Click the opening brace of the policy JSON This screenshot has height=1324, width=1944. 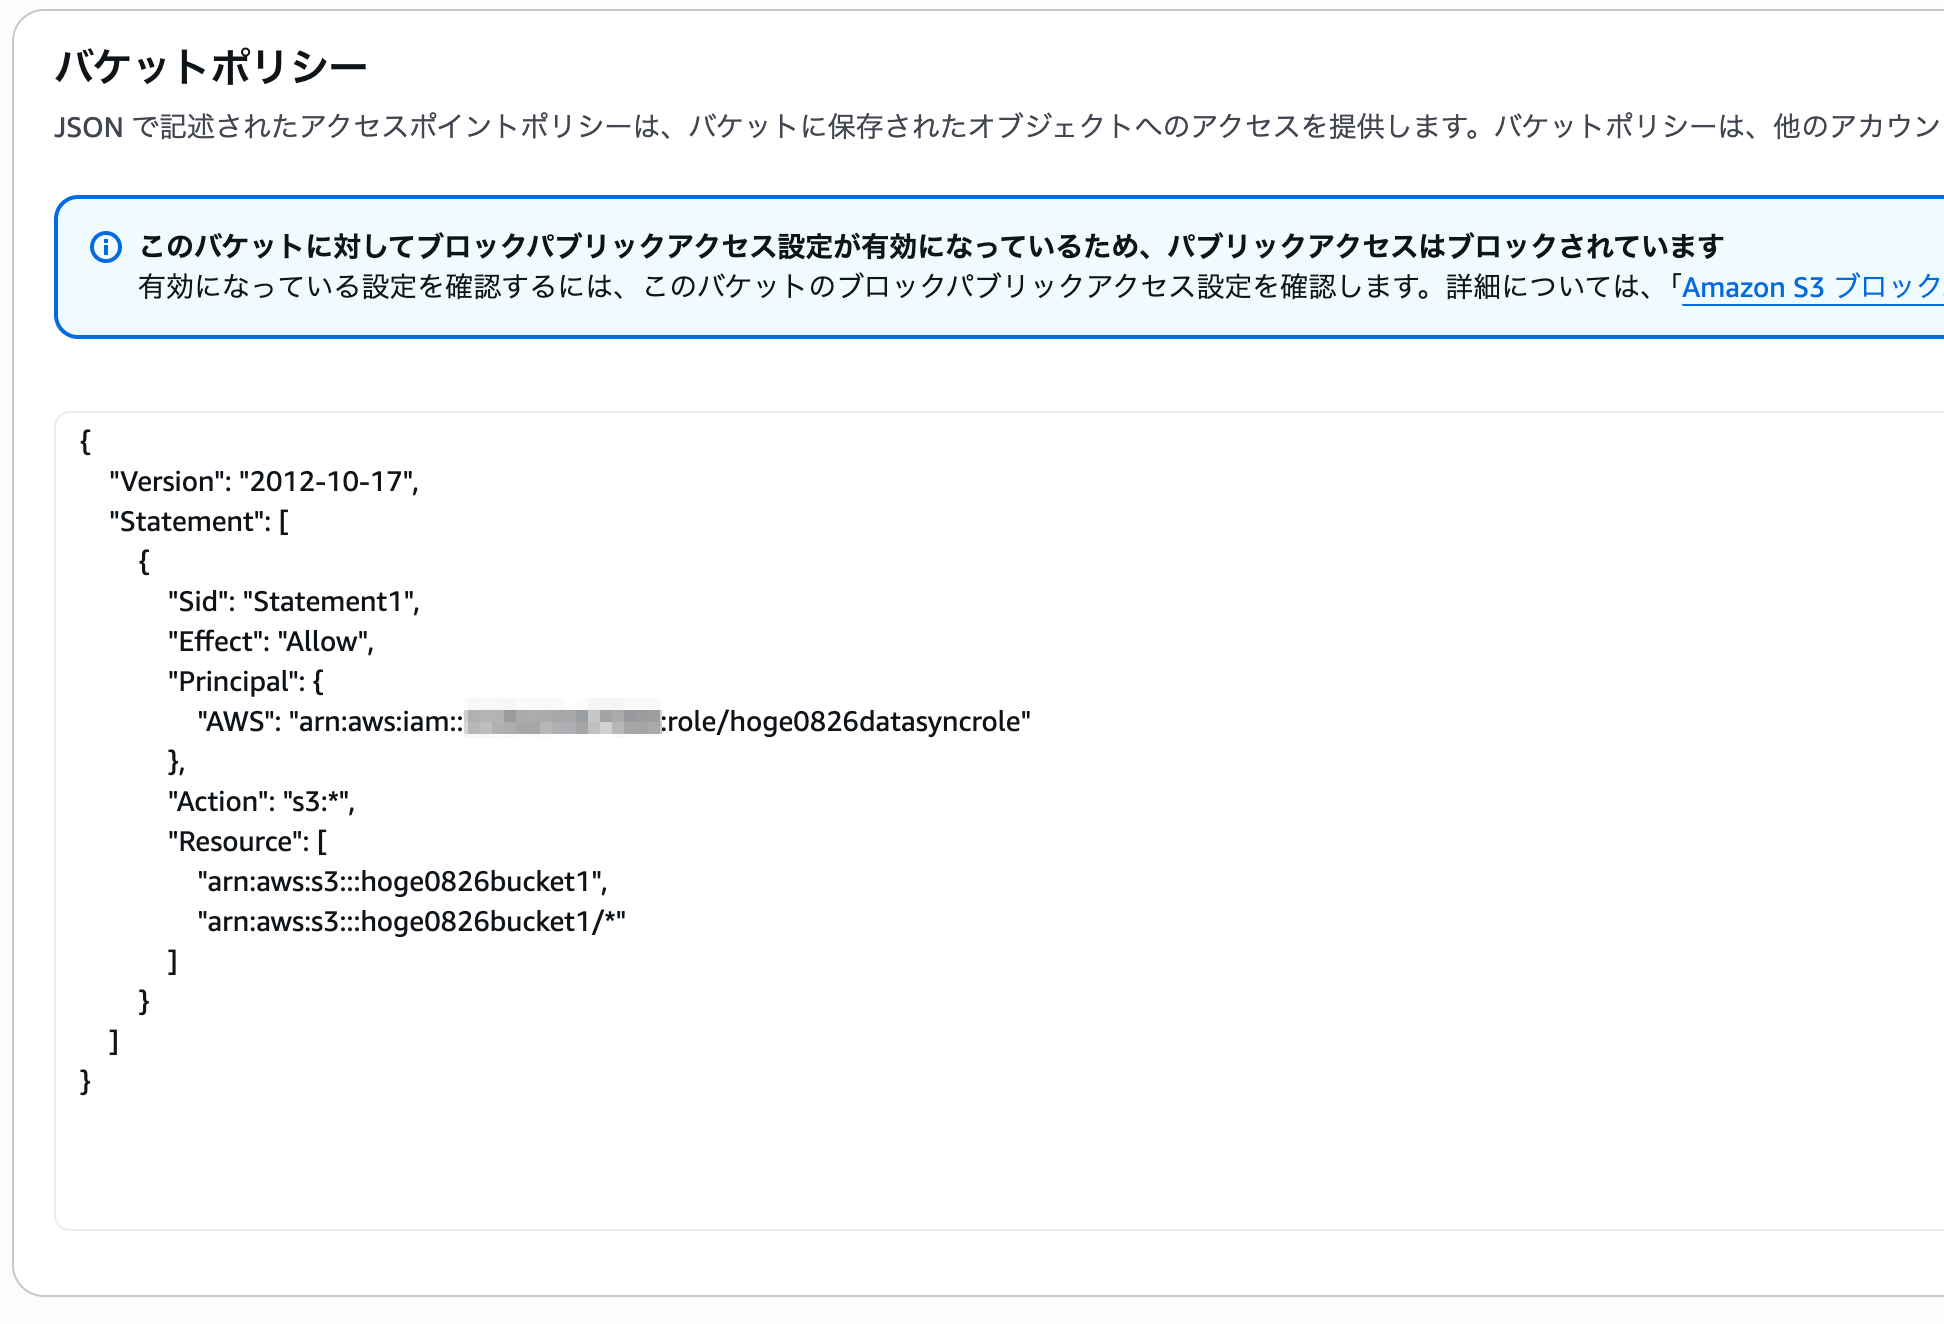pyautogui.click(x=86, y=442)
